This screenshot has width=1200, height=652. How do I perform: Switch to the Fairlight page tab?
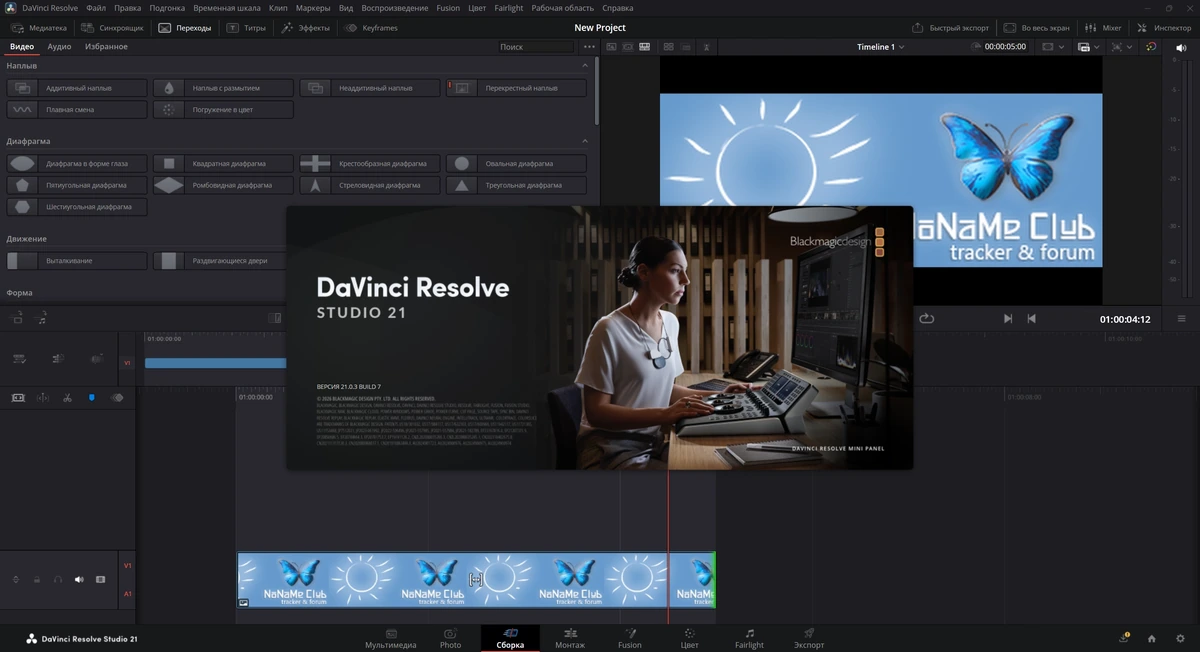[750, 639]
